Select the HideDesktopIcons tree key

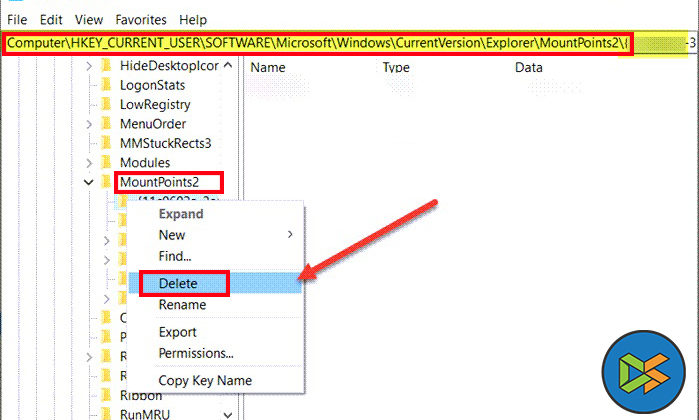tap(169, 66)
